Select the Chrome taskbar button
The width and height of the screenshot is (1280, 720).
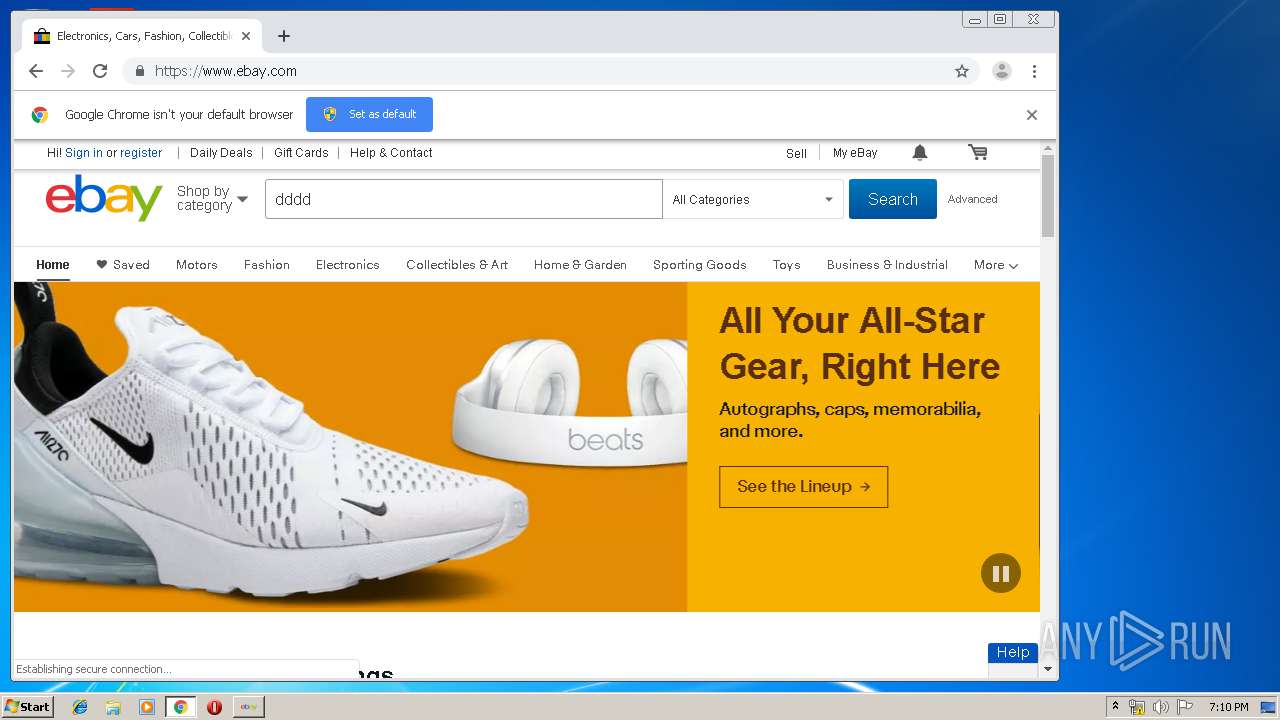(x=180, y=707)
